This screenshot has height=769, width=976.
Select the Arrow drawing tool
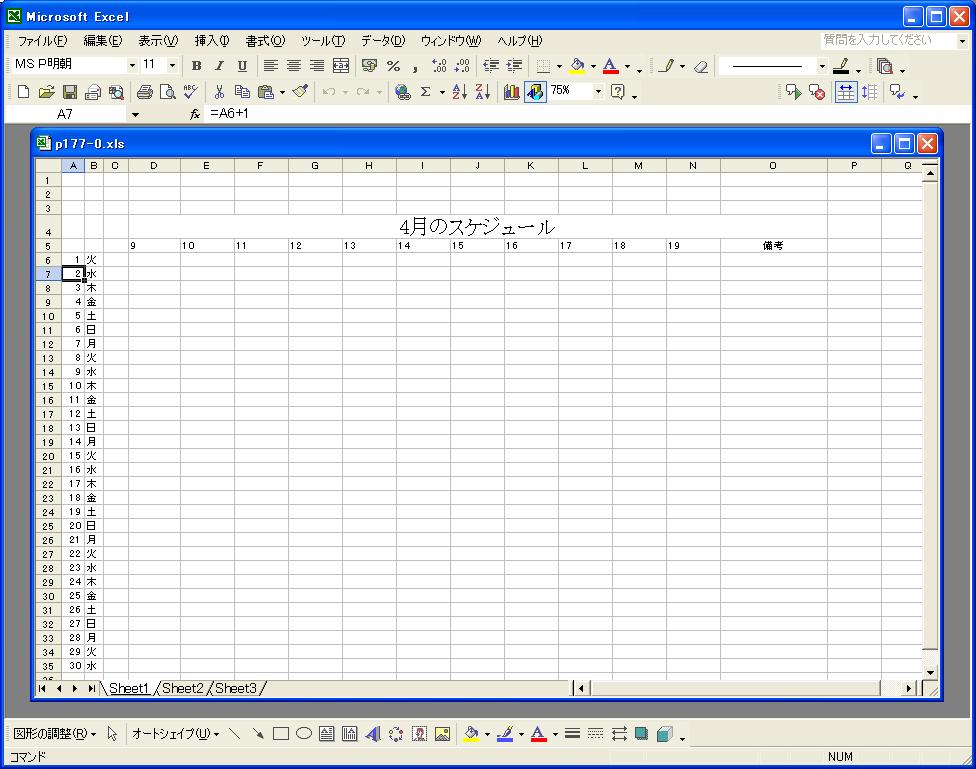pos(258,734)
